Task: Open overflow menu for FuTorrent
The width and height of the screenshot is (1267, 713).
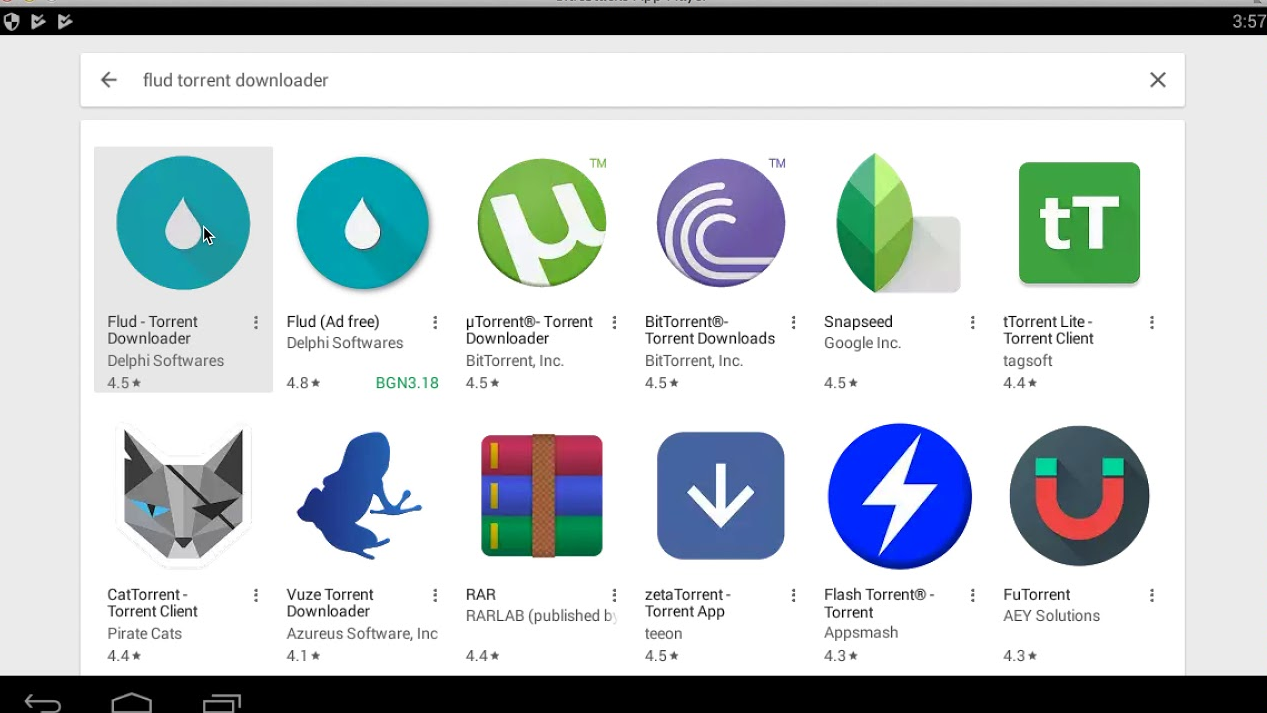Action: pos(1152,595)
